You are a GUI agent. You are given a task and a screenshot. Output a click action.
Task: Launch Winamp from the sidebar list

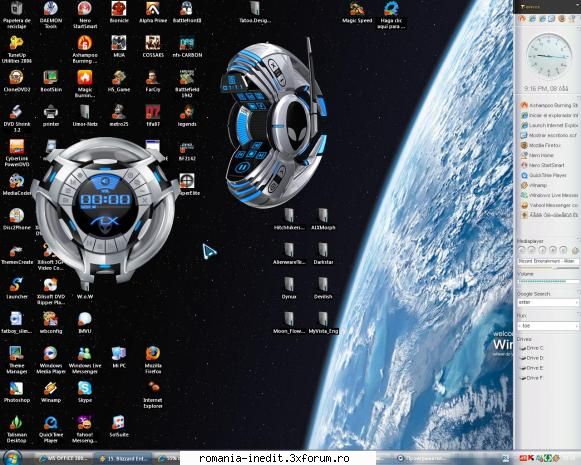coord(534,185)
